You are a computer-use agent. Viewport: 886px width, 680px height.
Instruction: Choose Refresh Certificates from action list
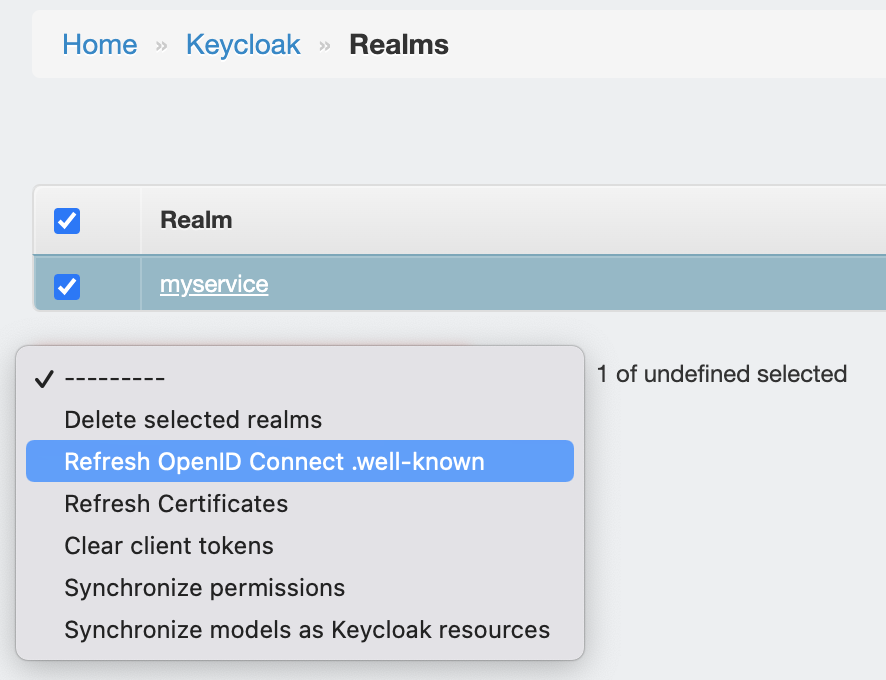[176, 504]
